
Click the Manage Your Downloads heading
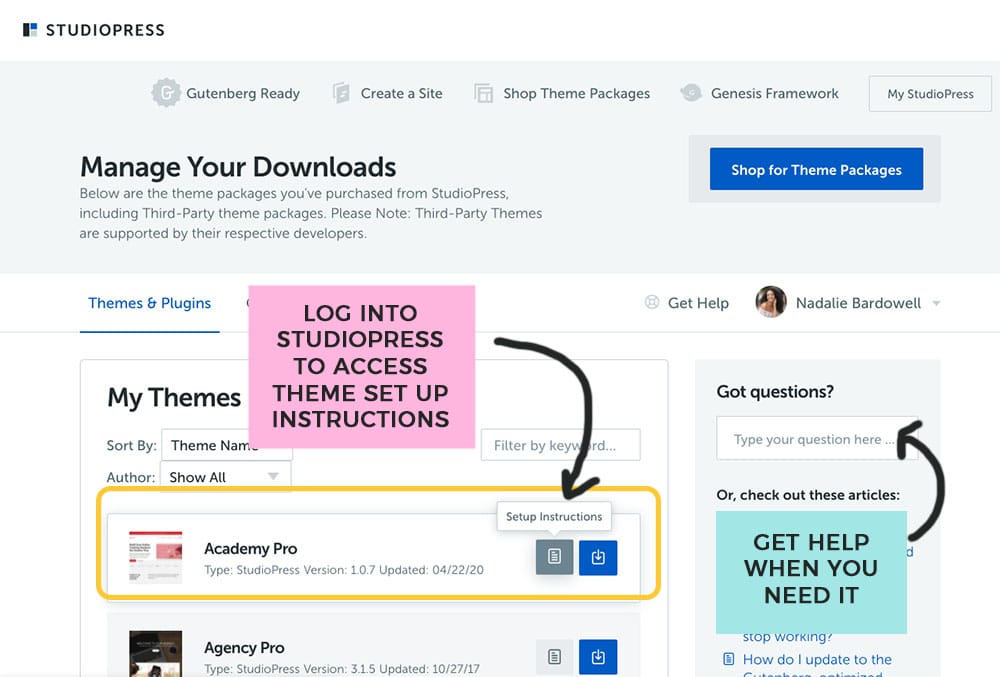coord(238,167)
